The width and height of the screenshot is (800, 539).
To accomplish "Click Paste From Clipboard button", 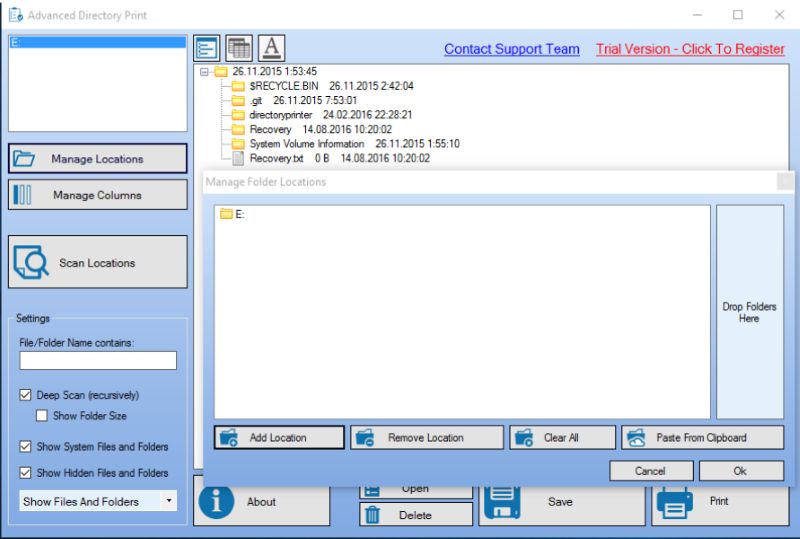I will coord(703,437).
